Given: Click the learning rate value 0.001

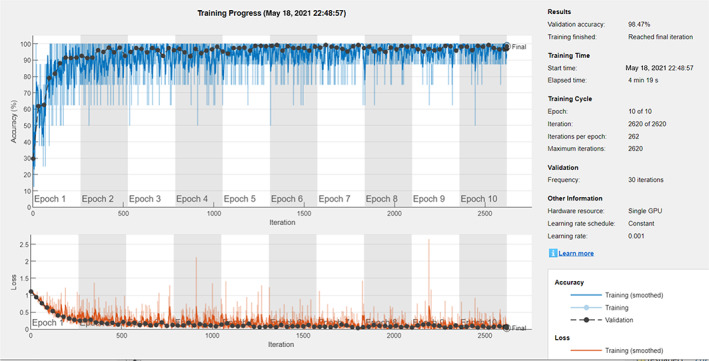Looking at the screenshot, I should point(636,236).
